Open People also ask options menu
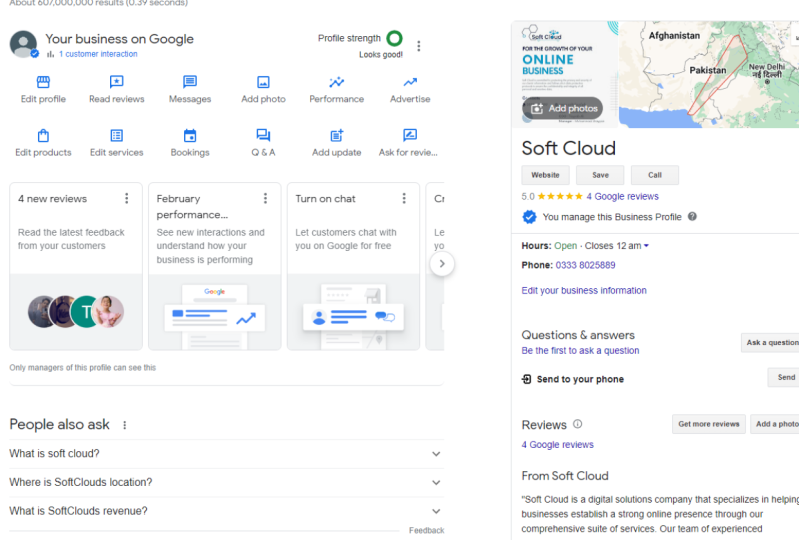Viewport: 799px width, 540px height. point(125,425)
